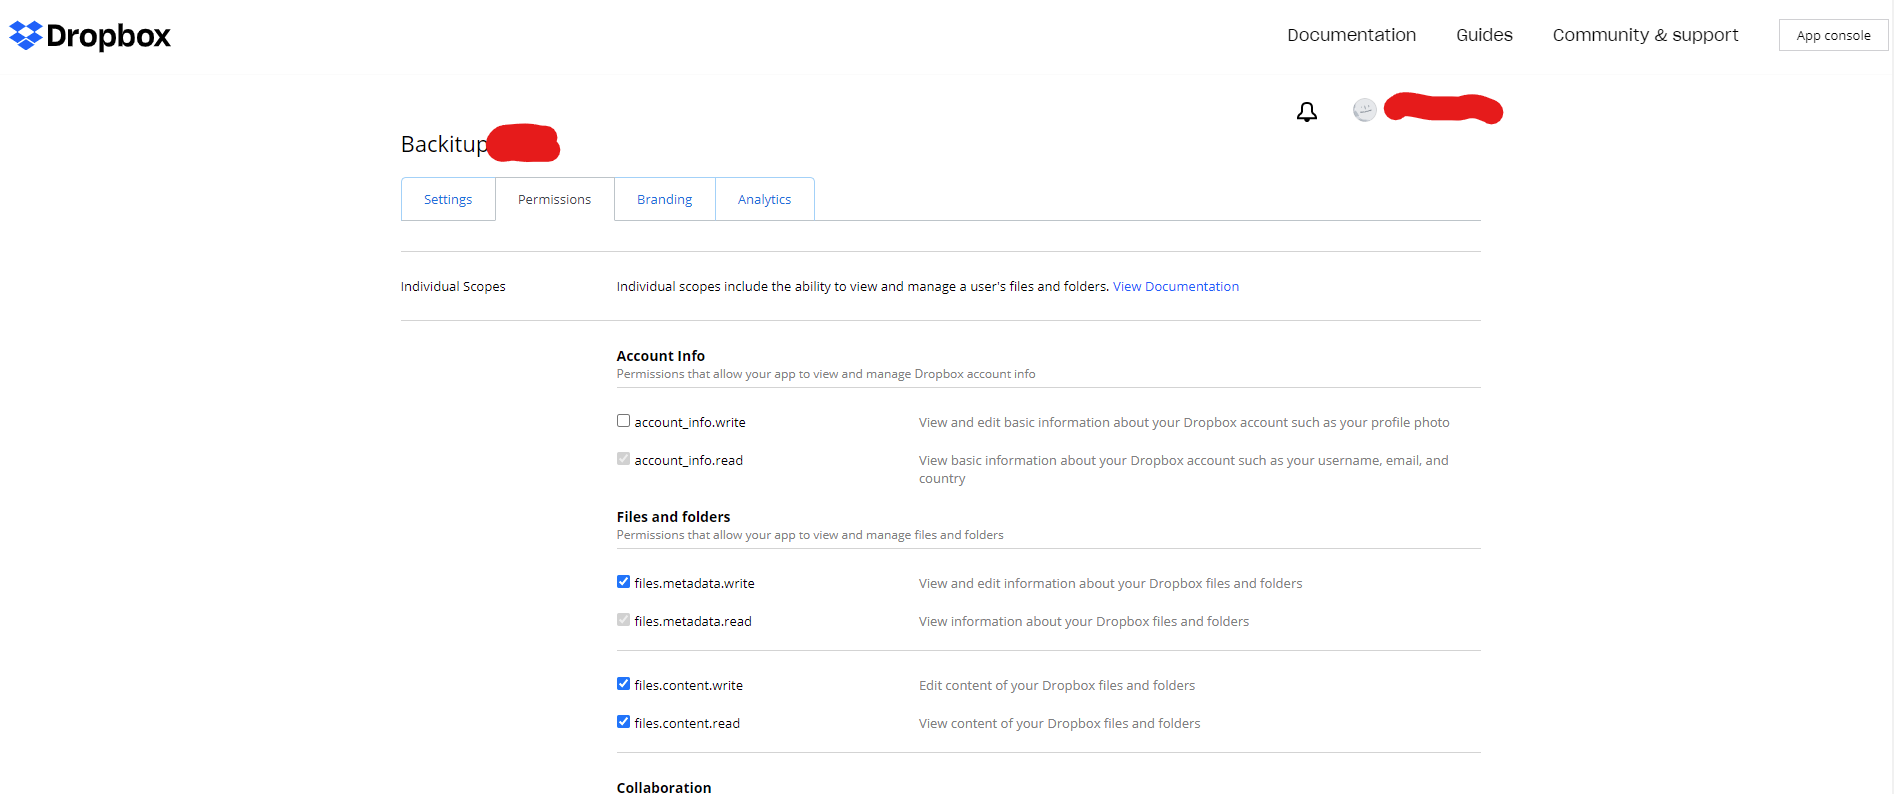This screenshot has width=1894, height=794.
Task: Switch to the Settings tab
Action: click(448, 199)
